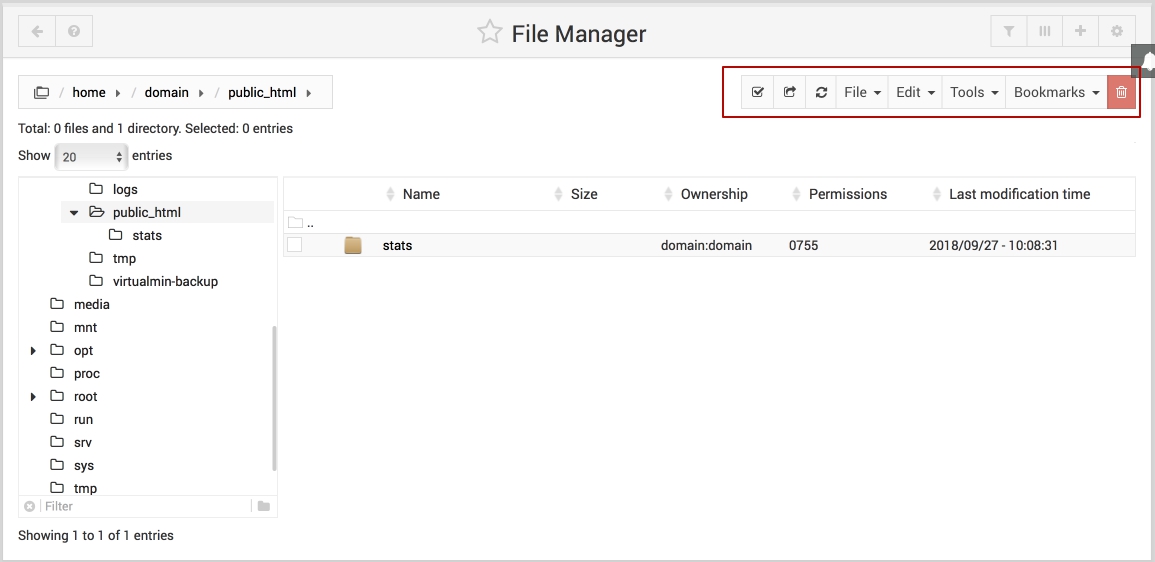Expand the opt folder in tree
The height and width of the screenshot is (562, 1155).
[x=33, y=351]
